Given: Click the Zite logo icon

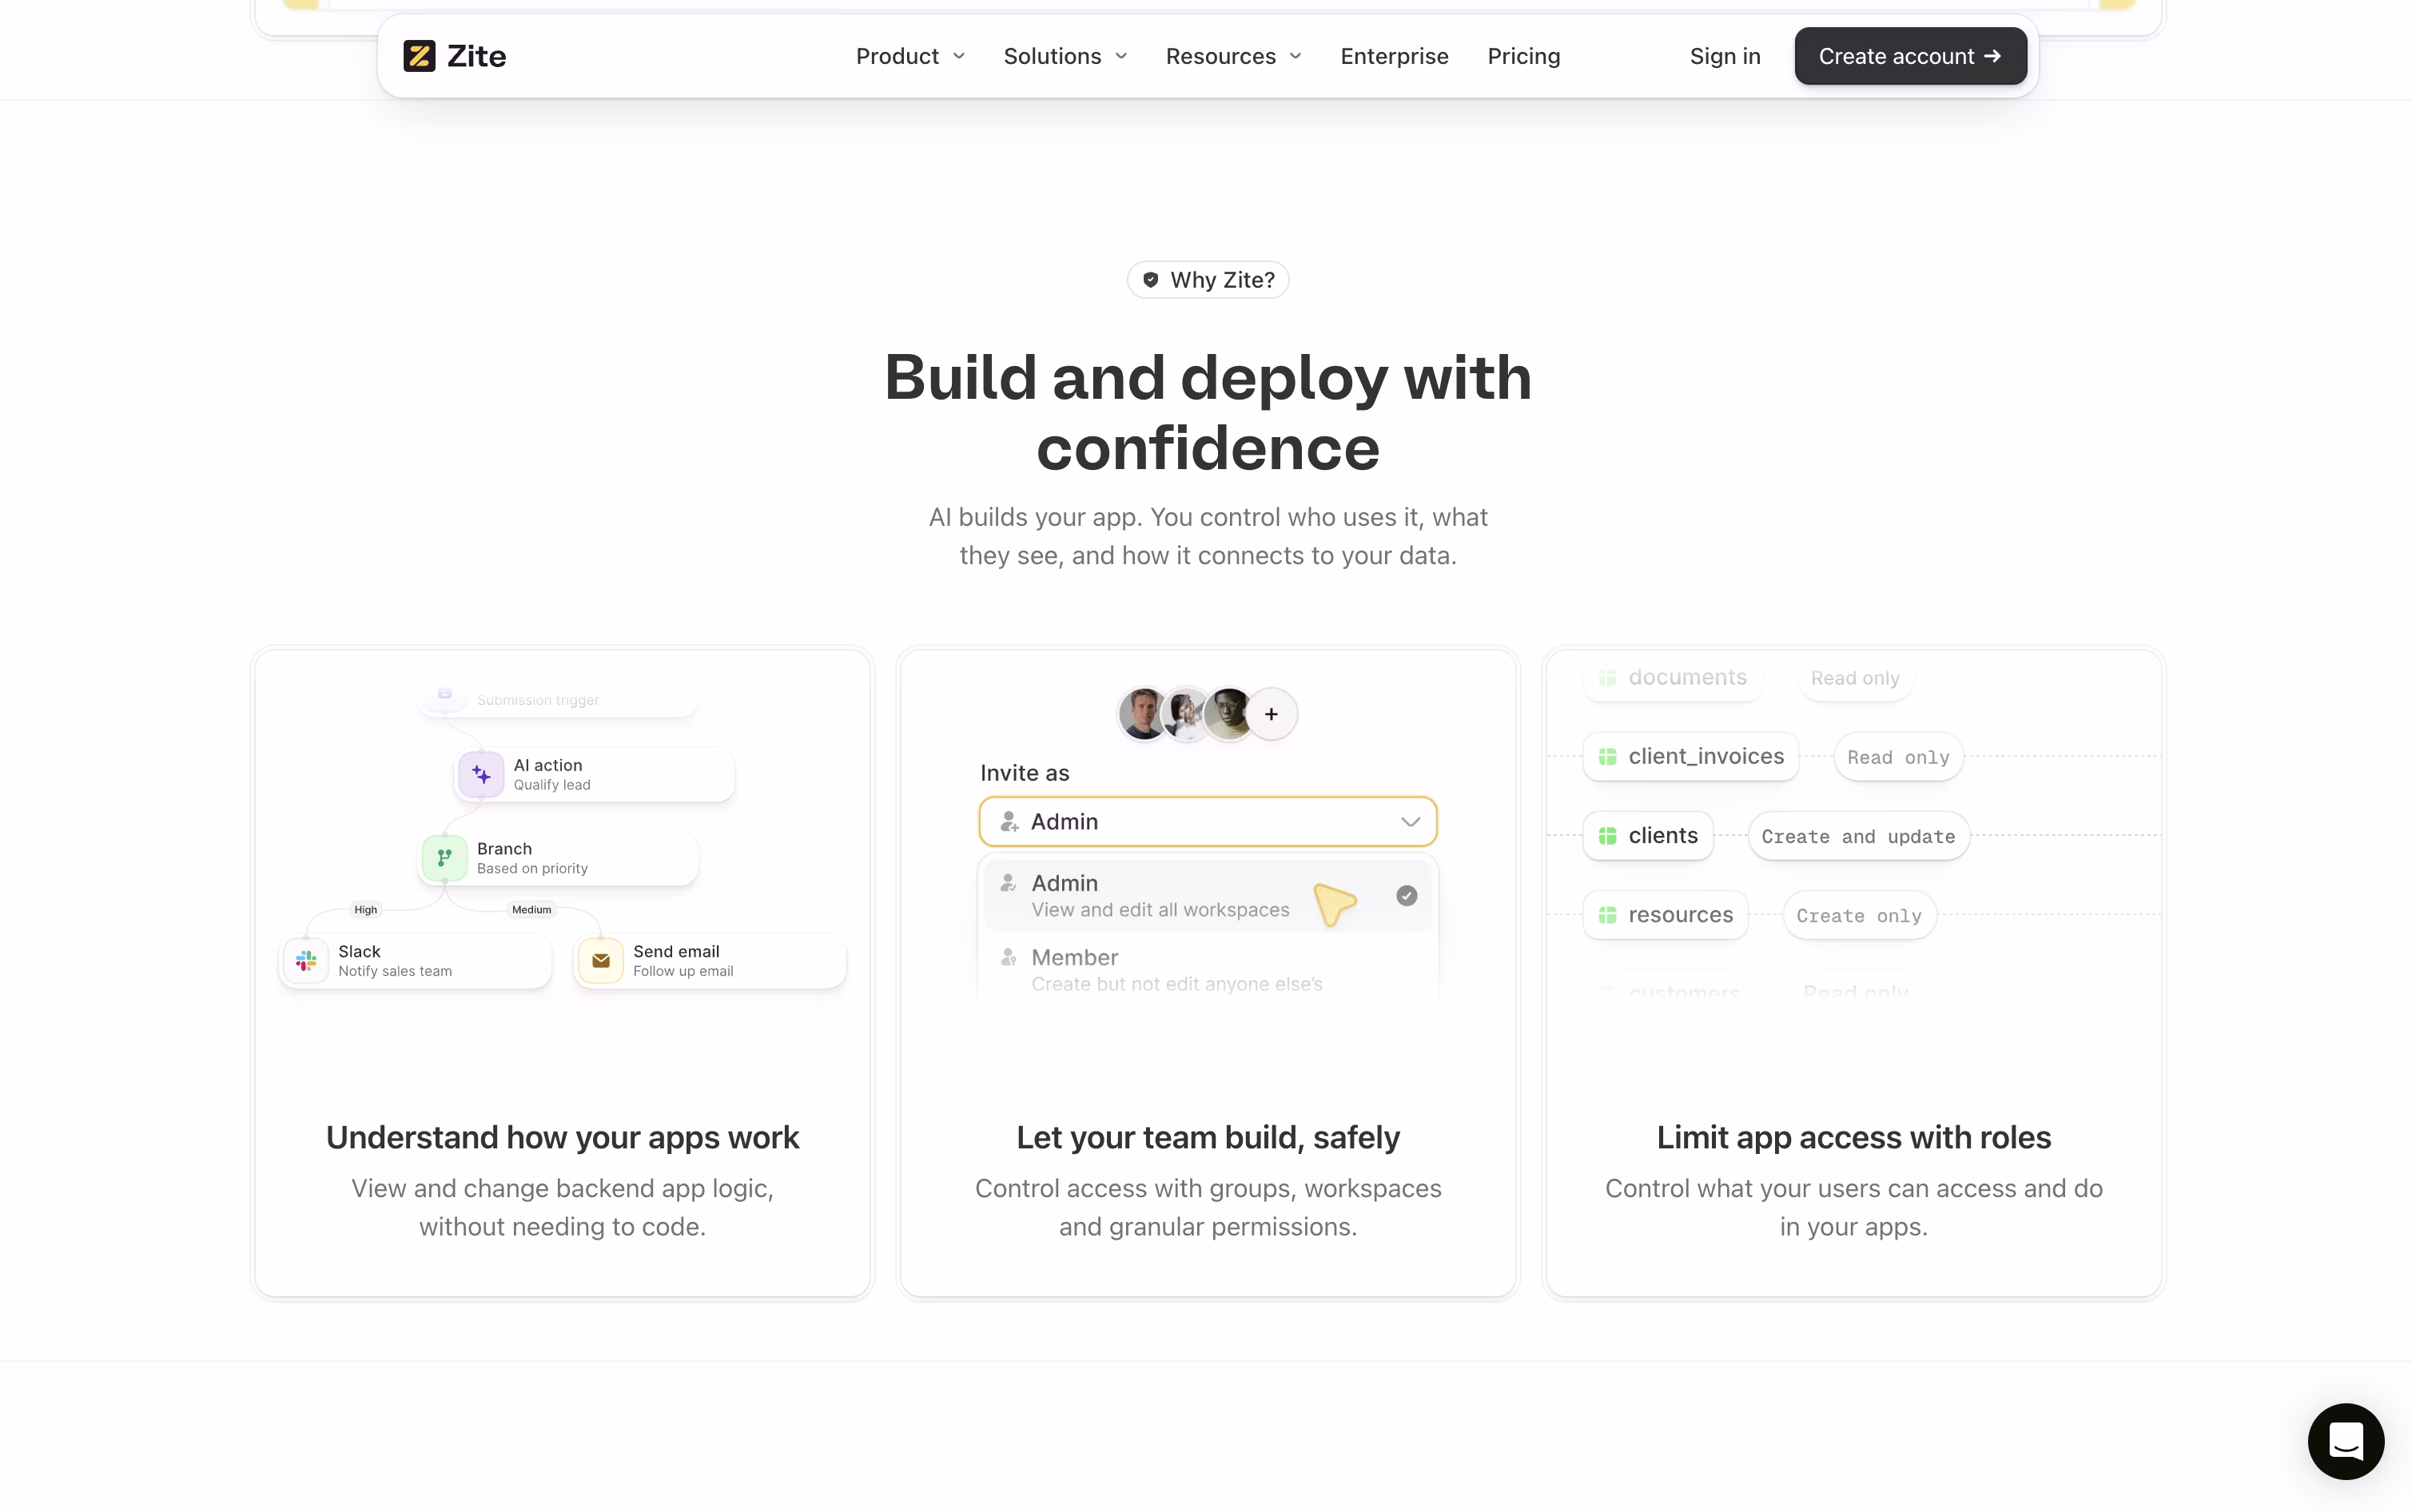Looking at the screenshot, I should coord(419,56).
